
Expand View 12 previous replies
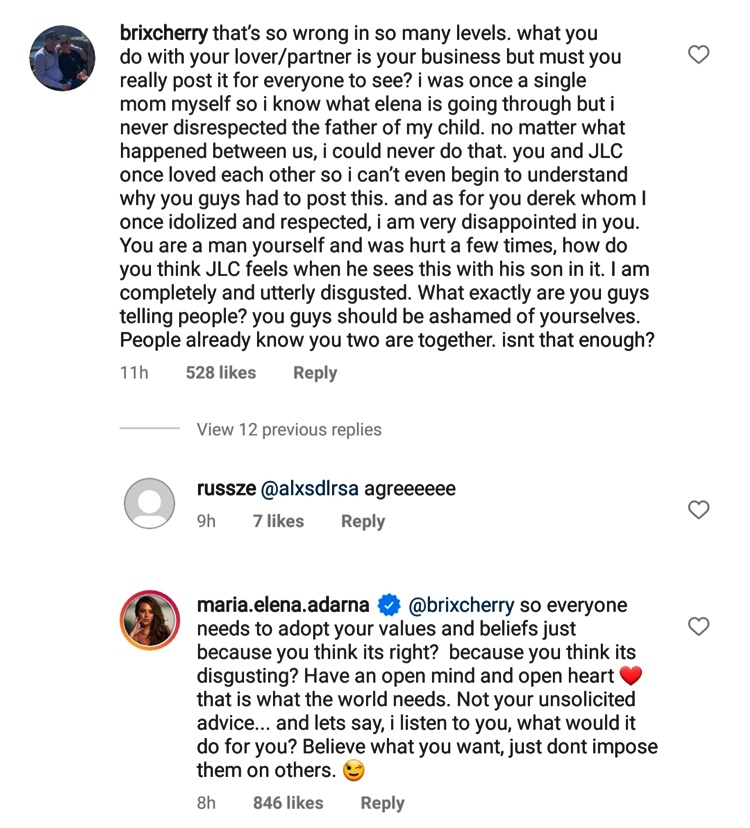289,430
